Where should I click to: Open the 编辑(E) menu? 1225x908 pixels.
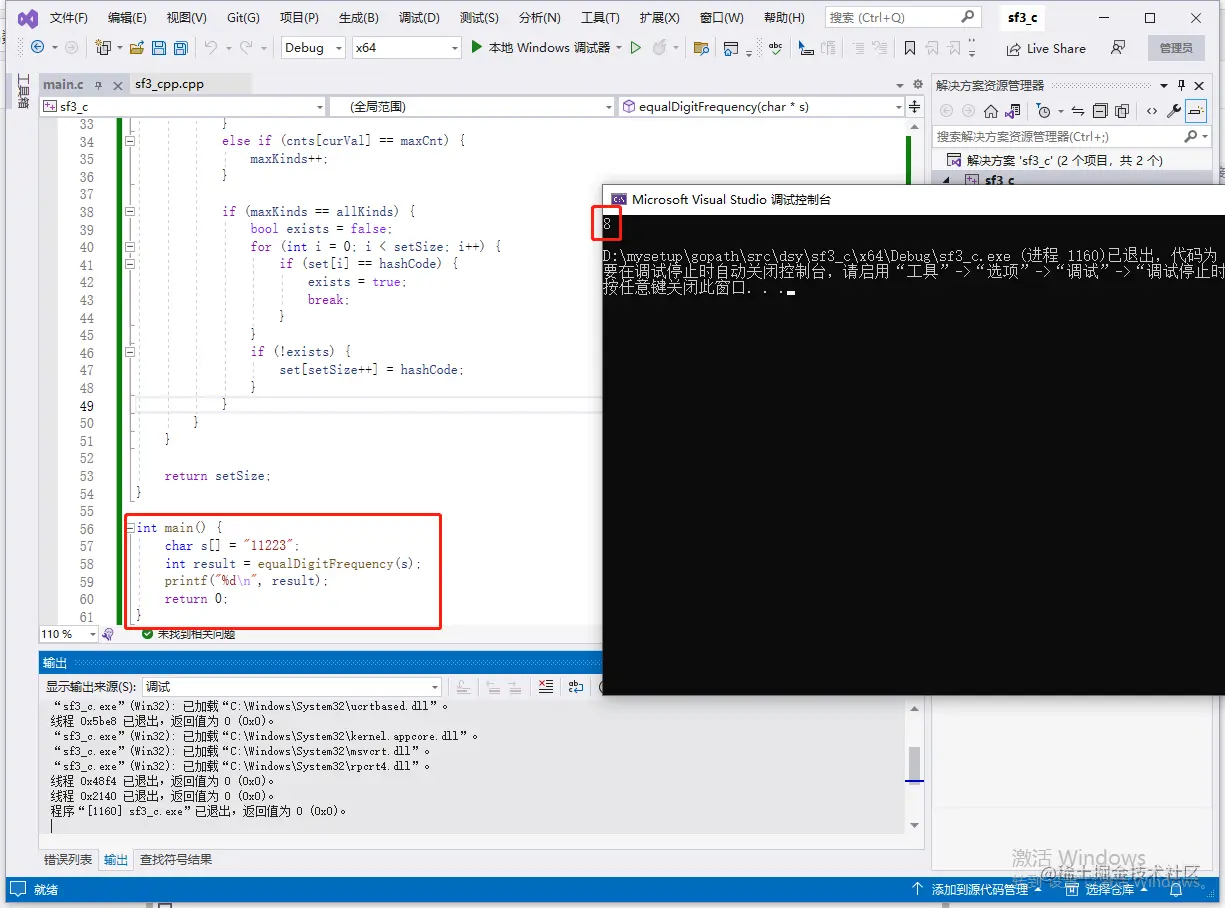coord(127,18)
